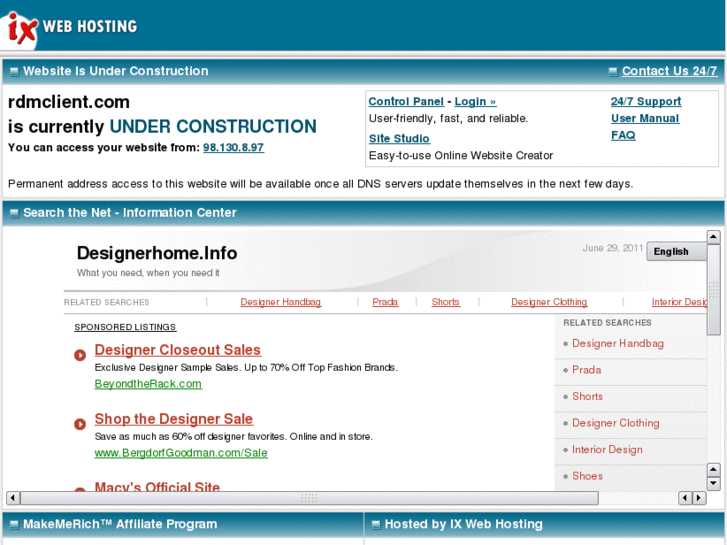The width and height of the screenshot is (727, 545).
Task: Click the horizontal scrollbar left arrow at far left
Action: click(13, 498)
